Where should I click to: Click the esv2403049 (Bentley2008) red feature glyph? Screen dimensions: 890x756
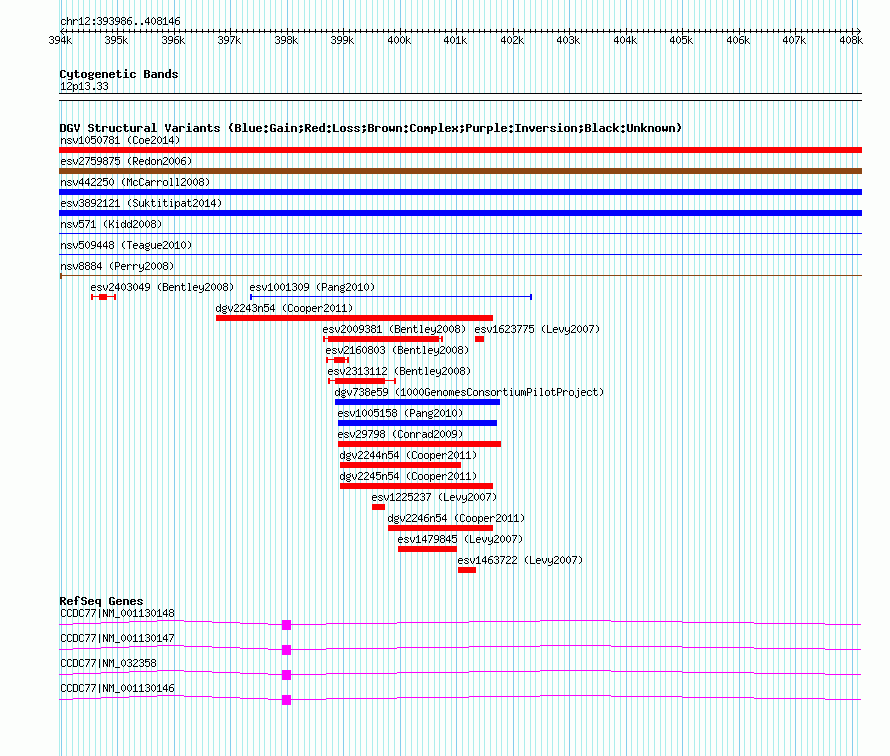tap(103, 297)
